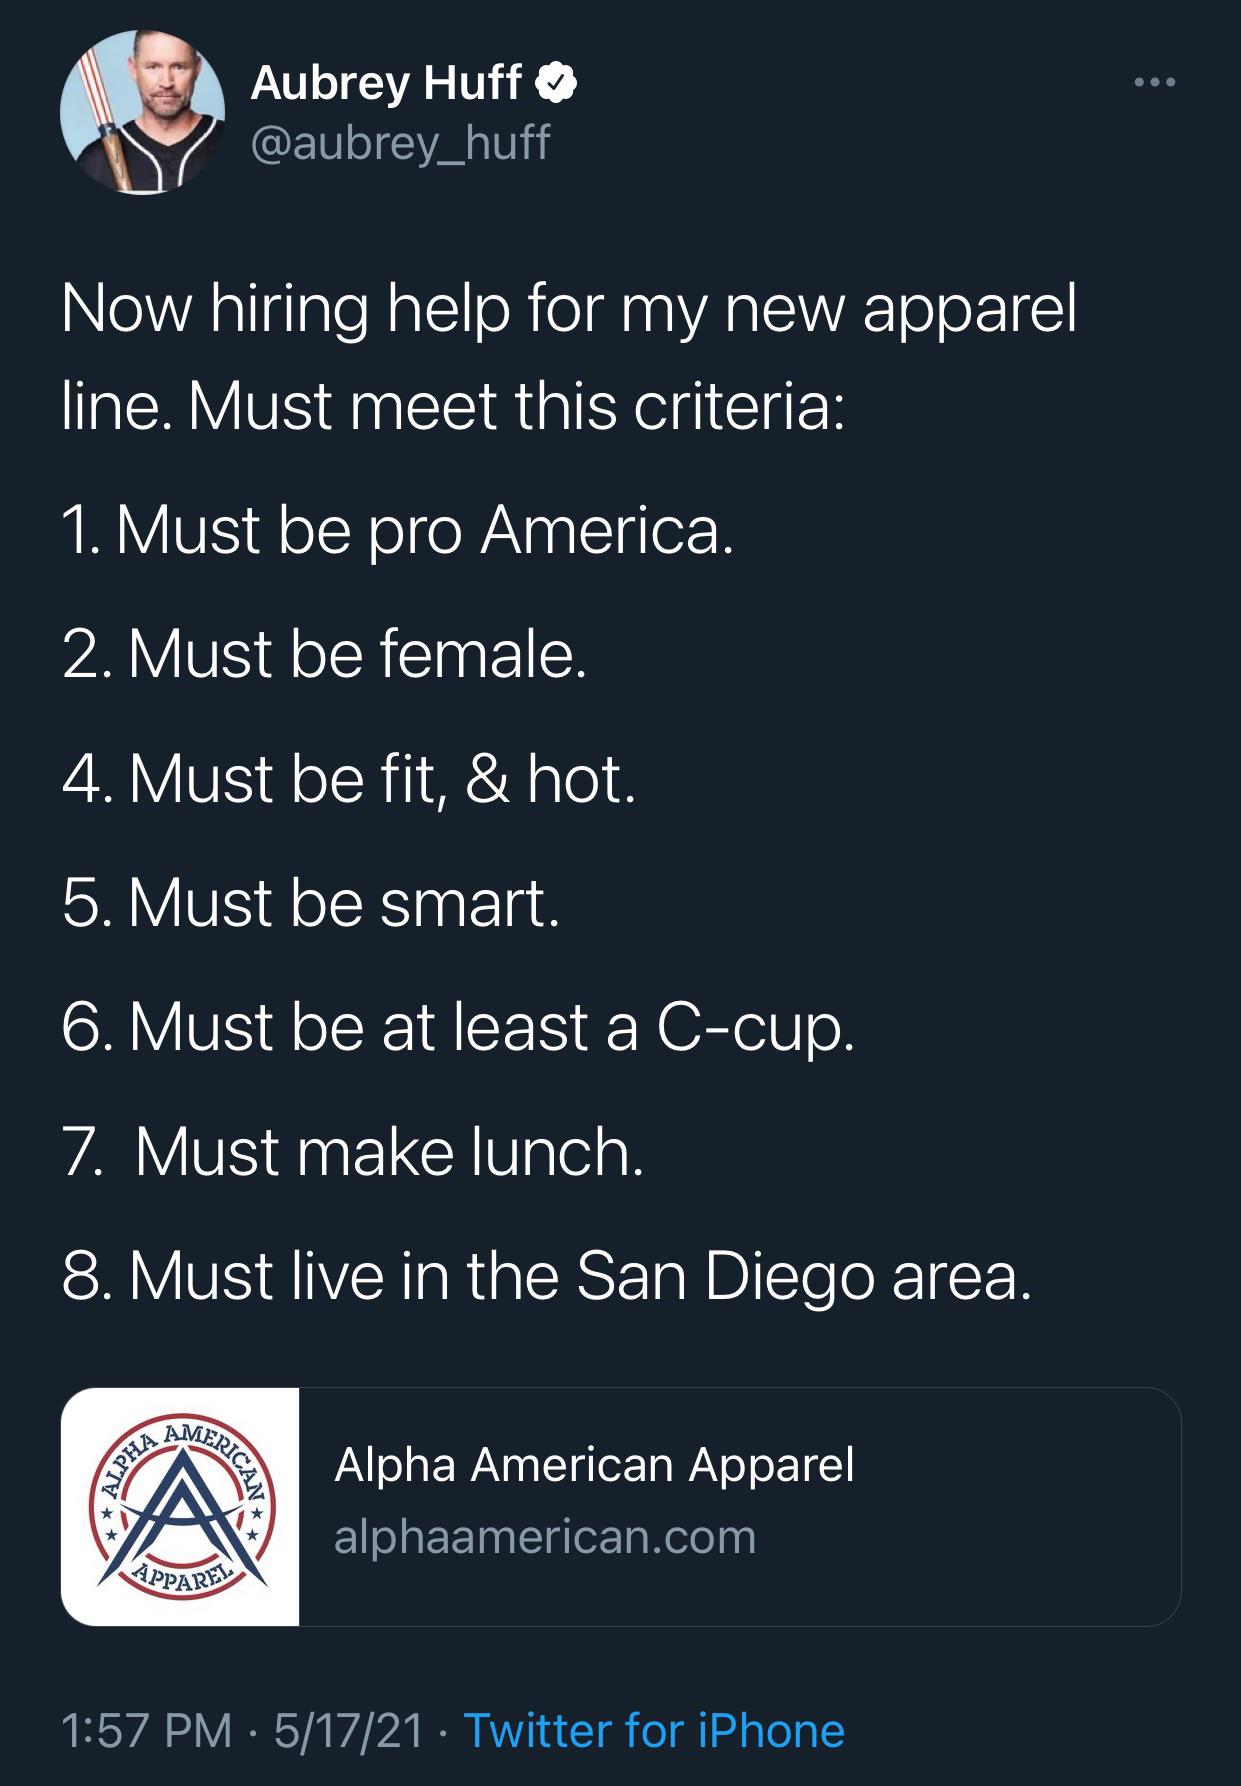Tap the "Must make lunch" line
1241x1786 pixels.
pyautogui.click(x=353, y=1152)
